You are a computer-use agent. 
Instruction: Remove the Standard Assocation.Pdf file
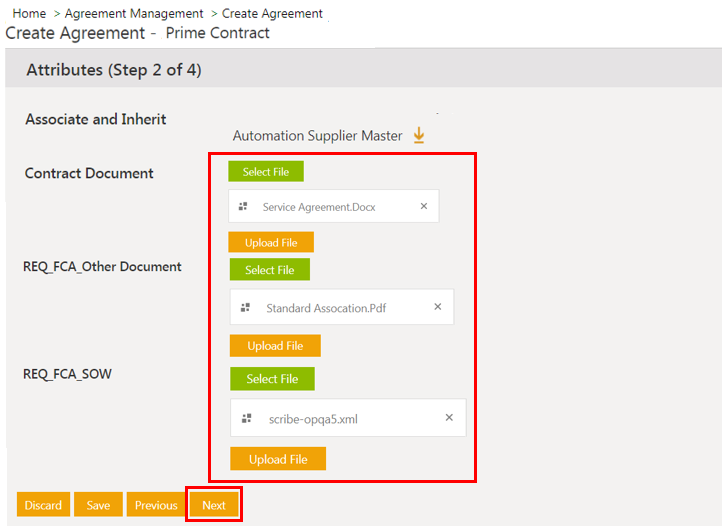tap(437, 307)
